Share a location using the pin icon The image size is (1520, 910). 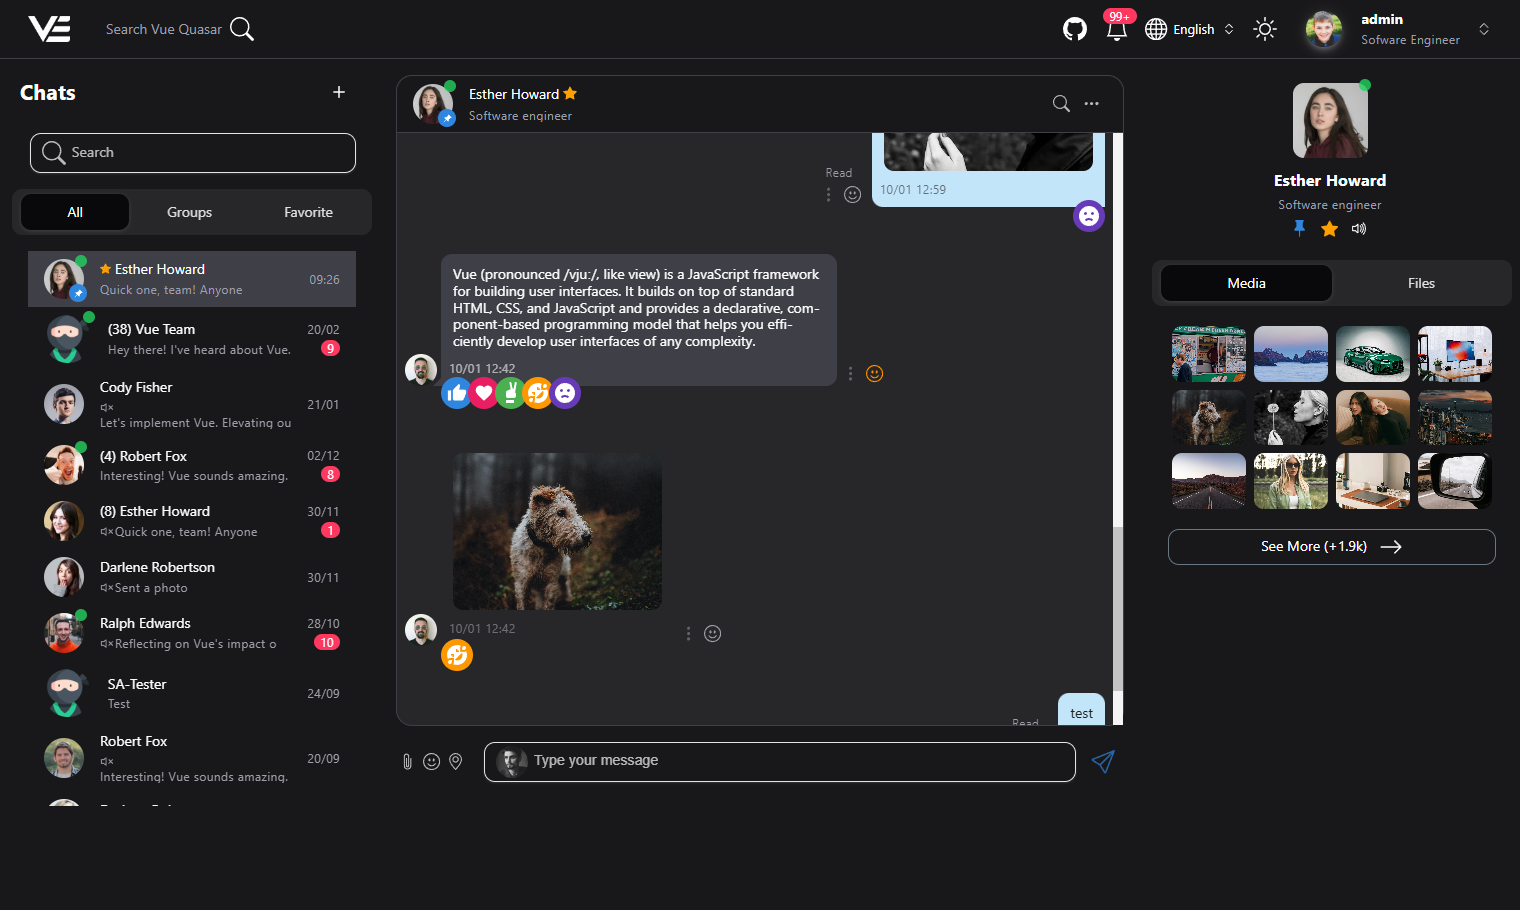(455, 761)
